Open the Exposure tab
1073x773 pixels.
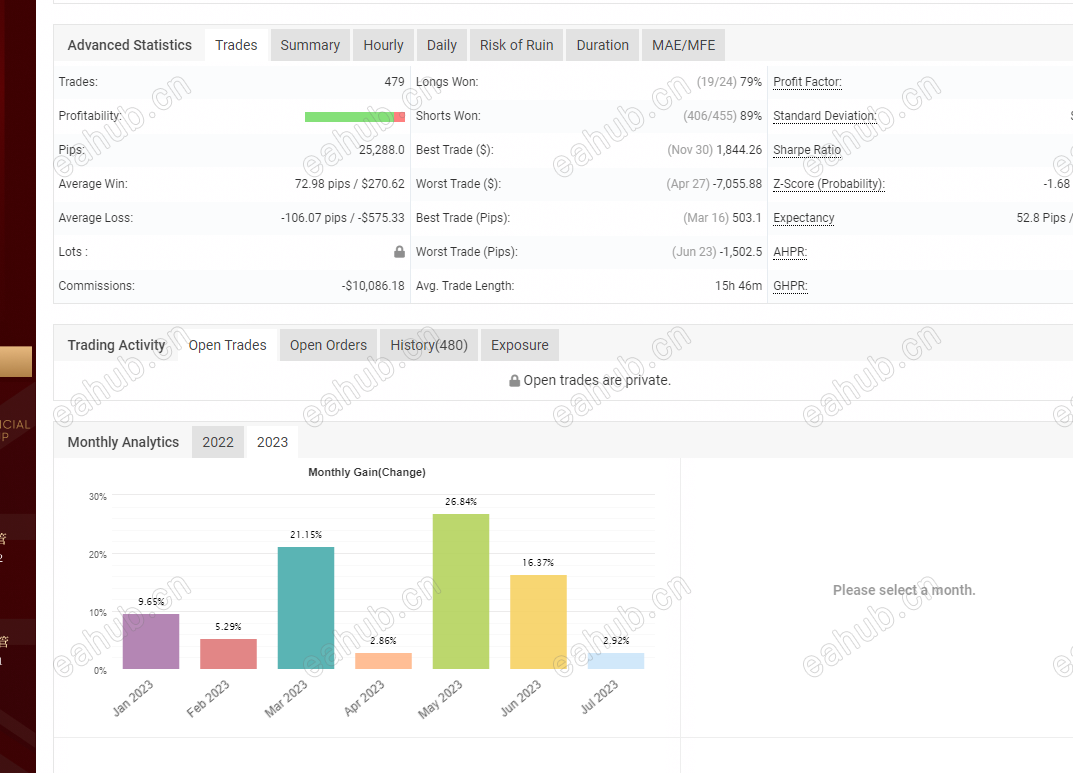coord(519,345)
